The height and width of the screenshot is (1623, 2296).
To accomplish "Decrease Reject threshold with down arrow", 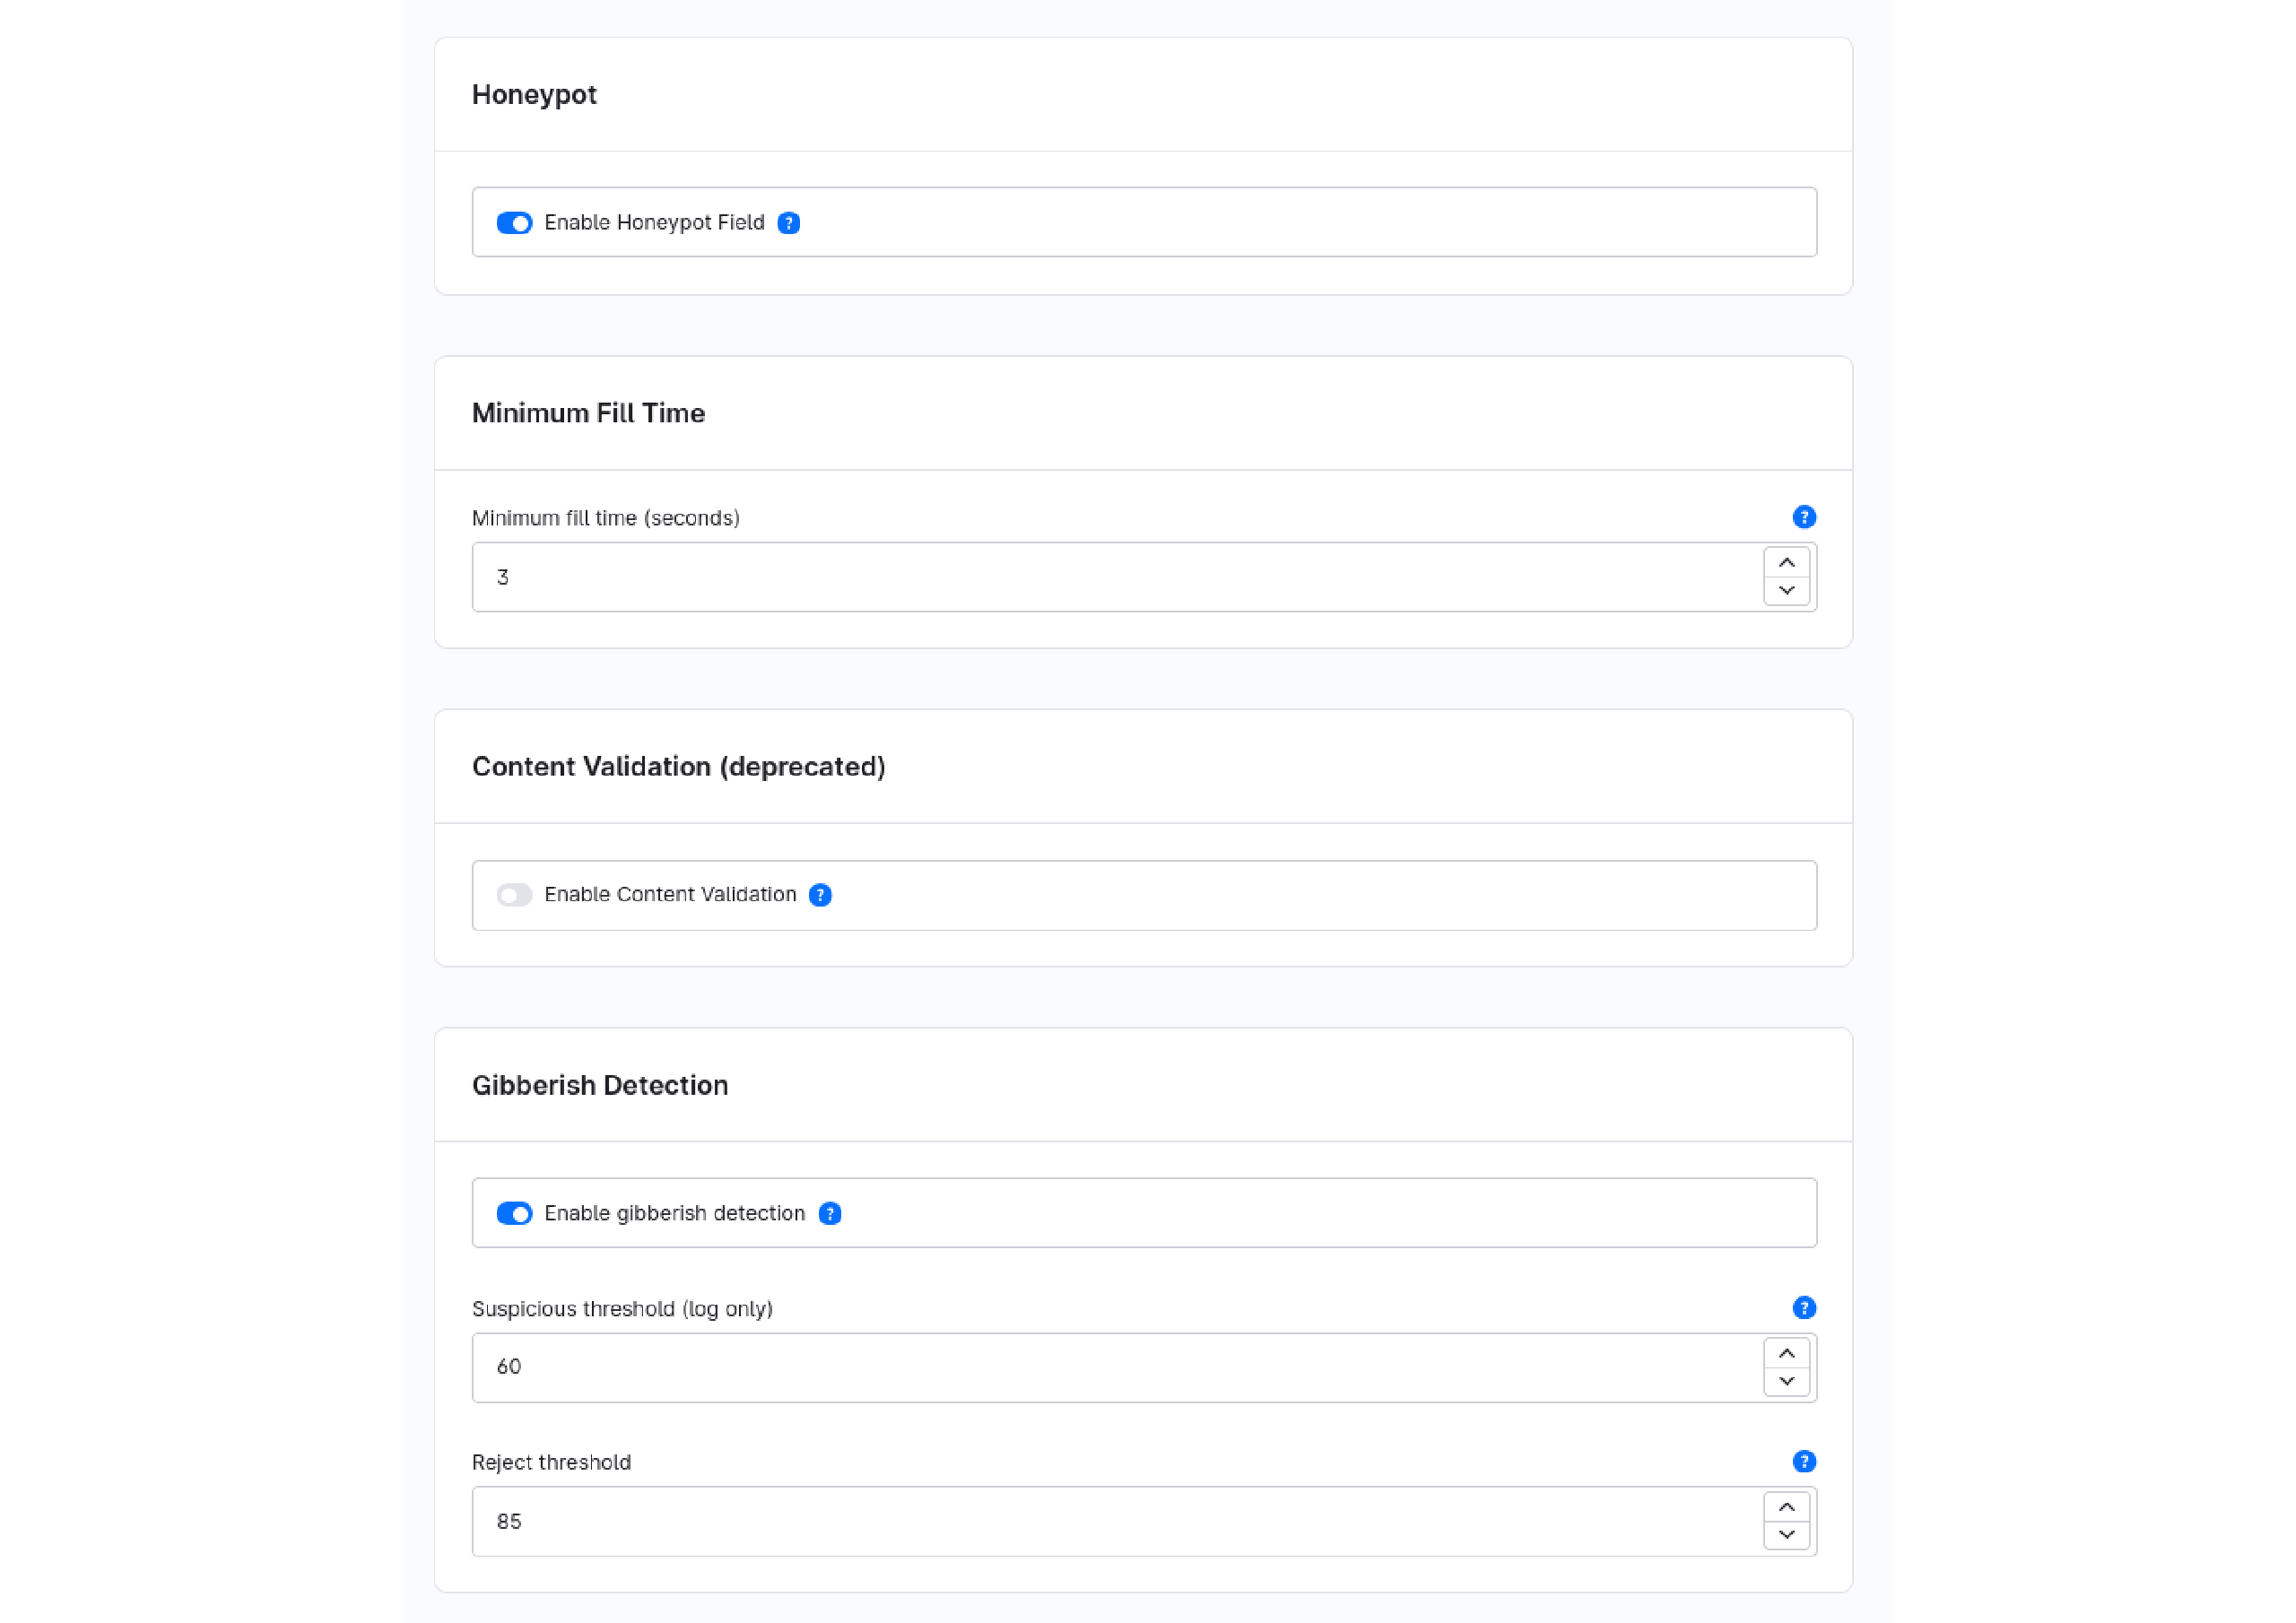I will coord(1786,1535).
